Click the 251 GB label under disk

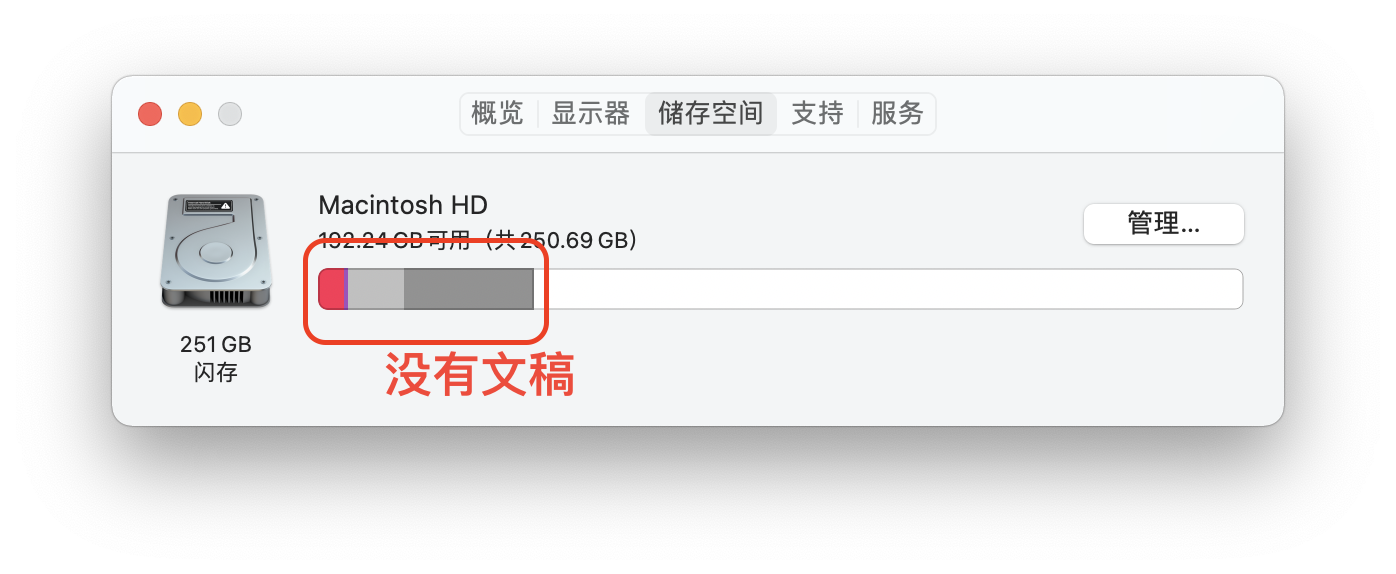pos(216,344)
